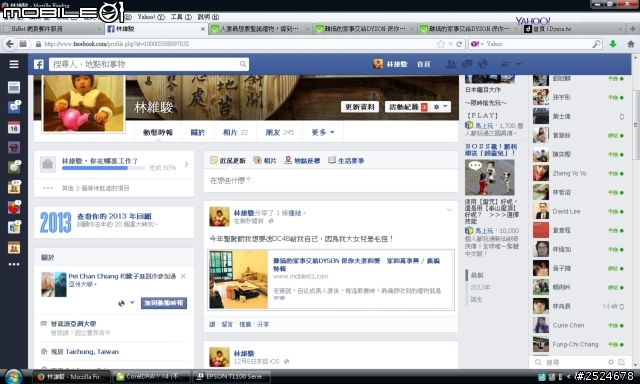The height and width of the screenshot is (384, 640).
Task: Open URL bar history dropdown arrow
Action: (450, 44)
